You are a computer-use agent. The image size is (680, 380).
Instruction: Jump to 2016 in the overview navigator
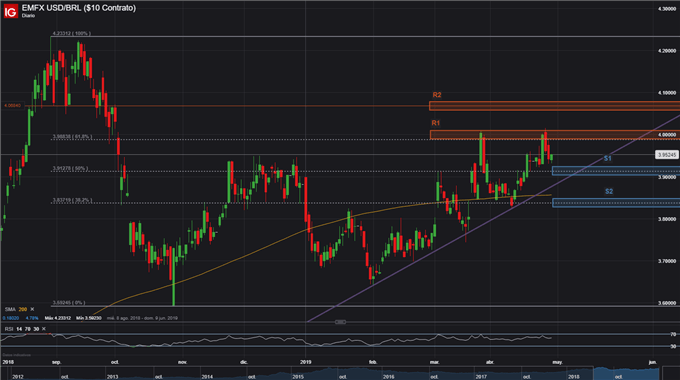pos(389,377)
